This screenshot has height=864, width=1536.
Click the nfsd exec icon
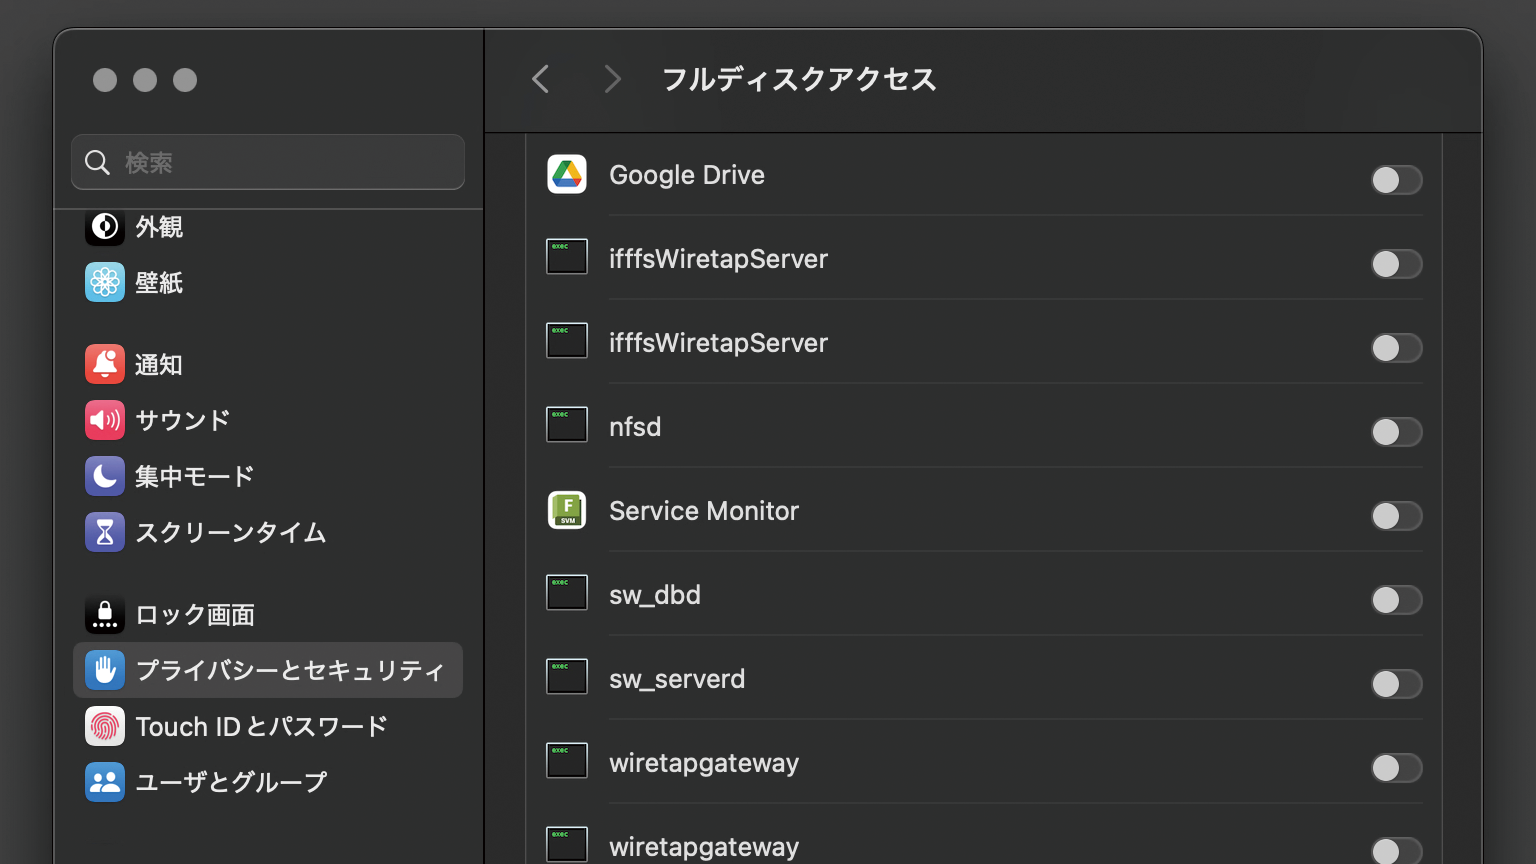point(567,425)
